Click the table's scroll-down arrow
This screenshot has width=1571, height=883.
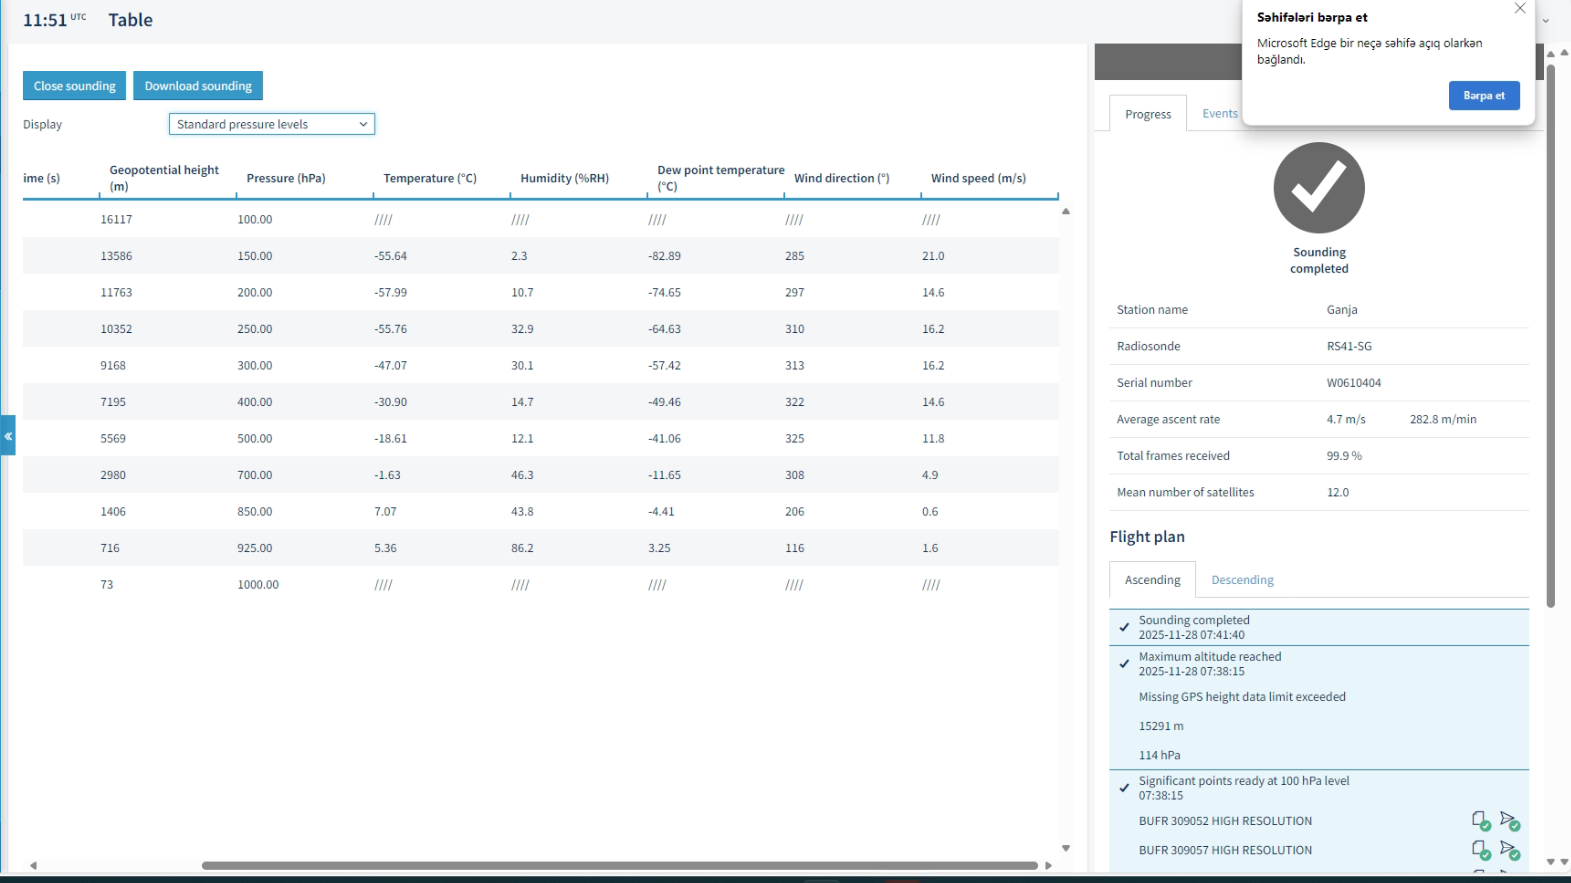coord(1066,848)
